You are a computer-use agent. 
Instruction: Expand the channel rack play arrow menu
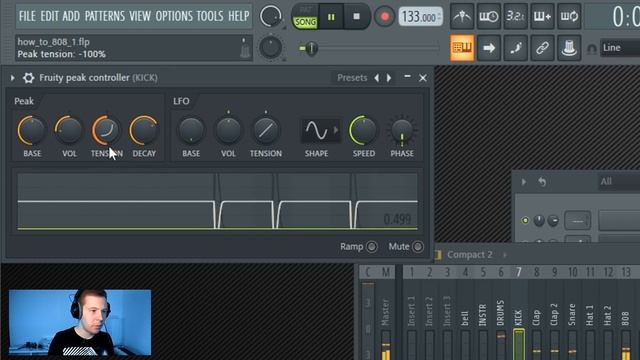[524, 182]
